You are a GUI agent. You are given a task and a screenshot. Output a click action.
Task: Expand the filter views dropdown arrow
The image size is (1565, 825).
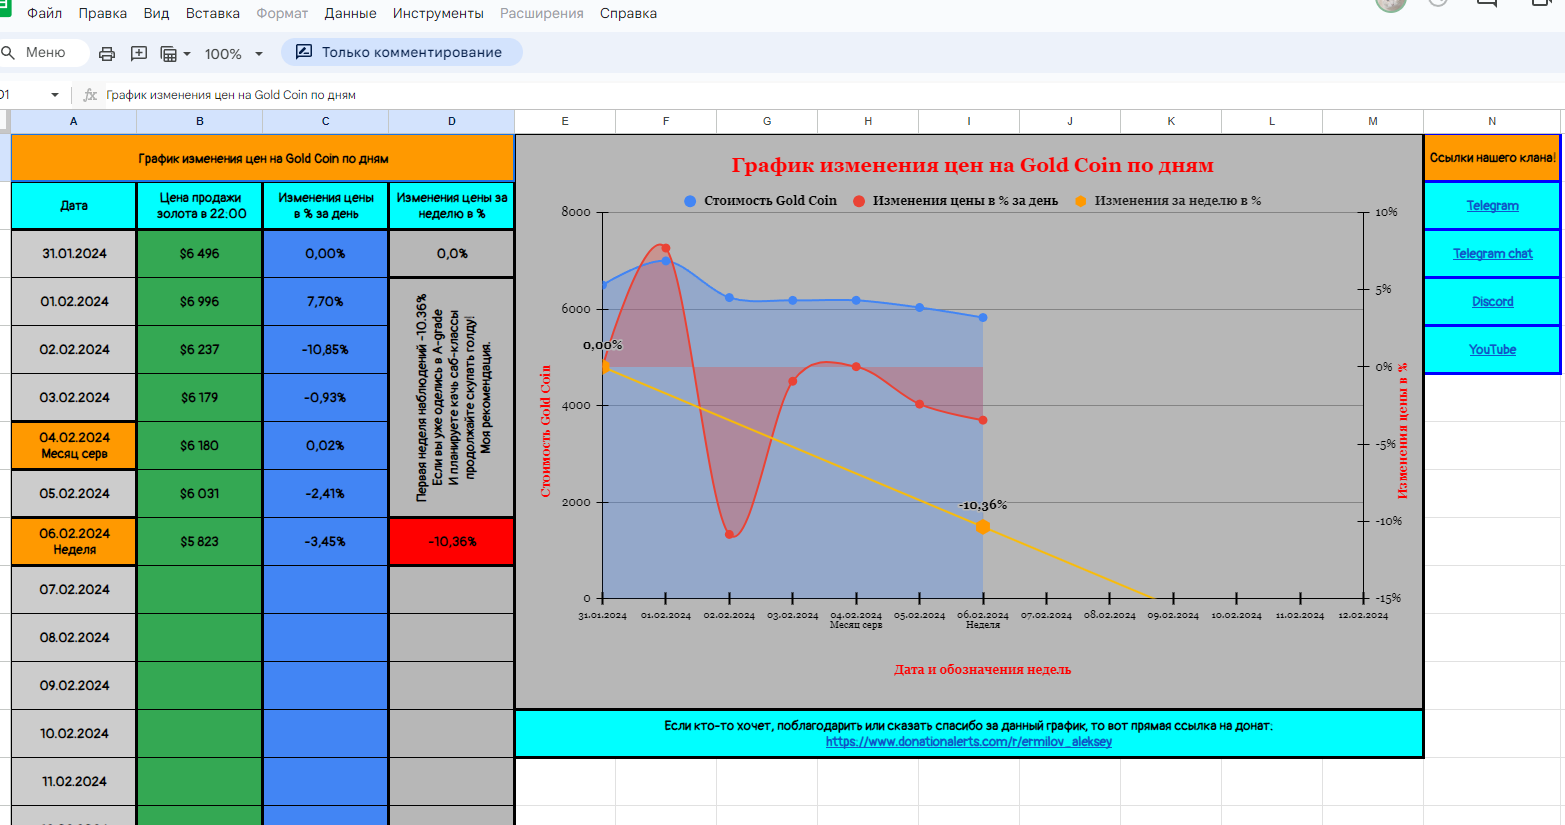pyautogui.click(x=187, y=54)
